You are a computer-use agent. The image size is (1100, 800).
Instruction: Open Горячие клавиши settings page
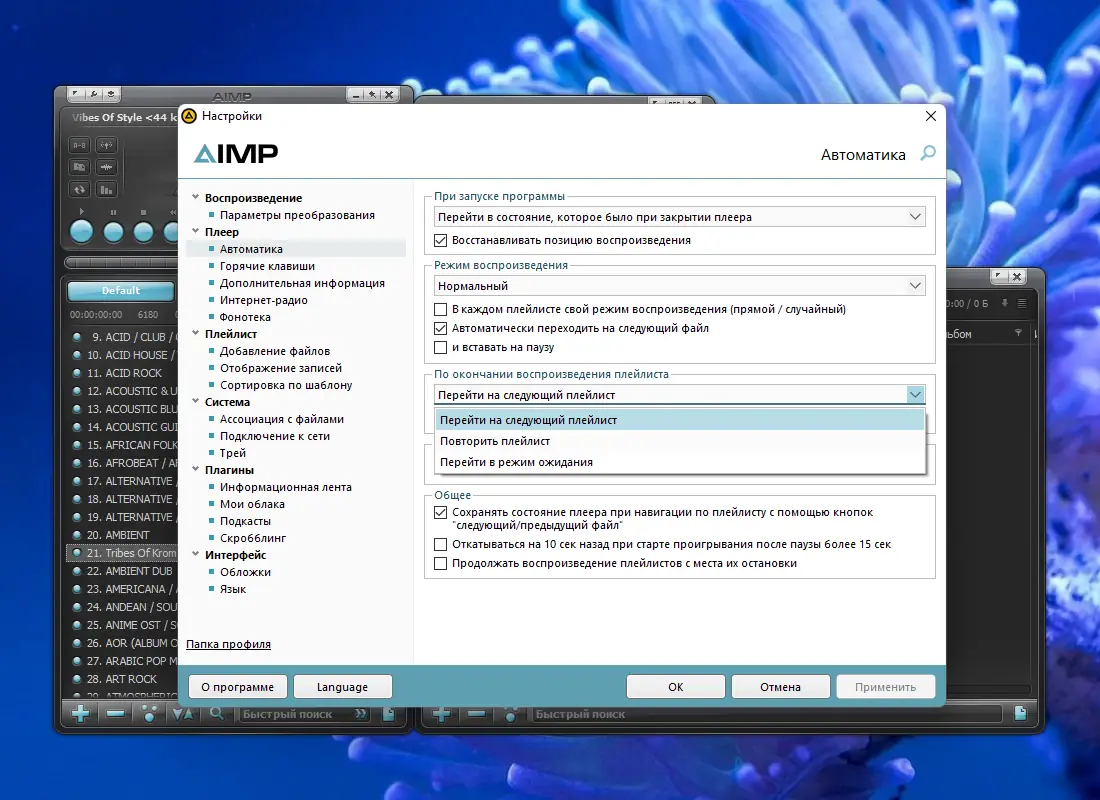[267, 266]
